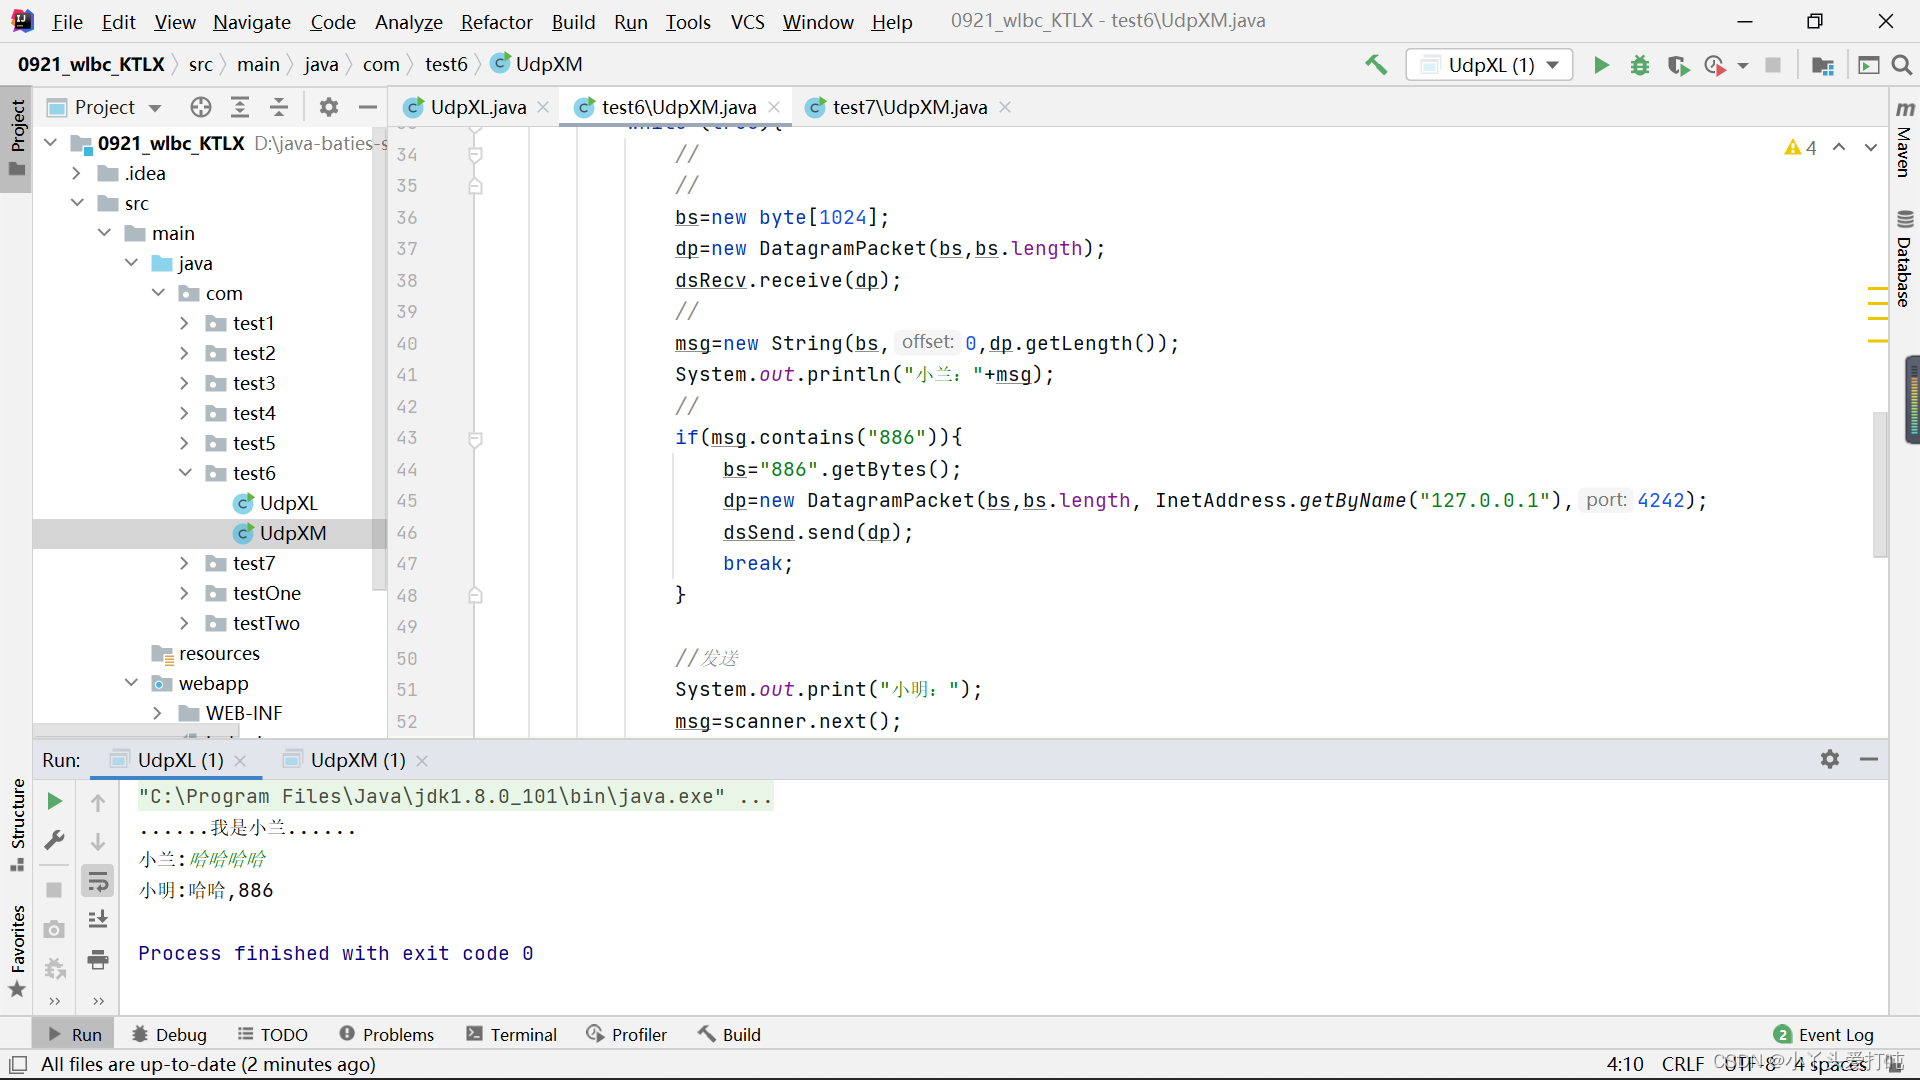1920x1080 pixels.
Task: Open the TODO tool window
Action: point(273,1034)
